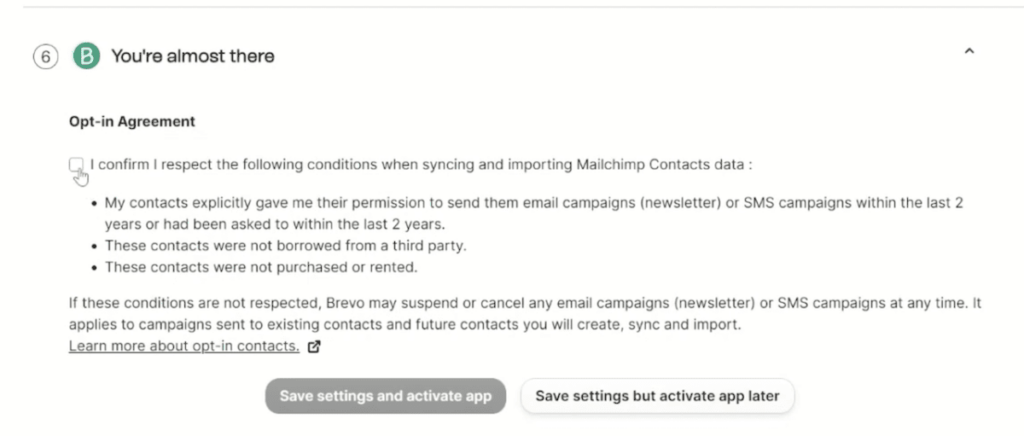Click 'not borrowed from a third party' condition
This screenshot has height=436, width=1024.
(x=286, y=246)
